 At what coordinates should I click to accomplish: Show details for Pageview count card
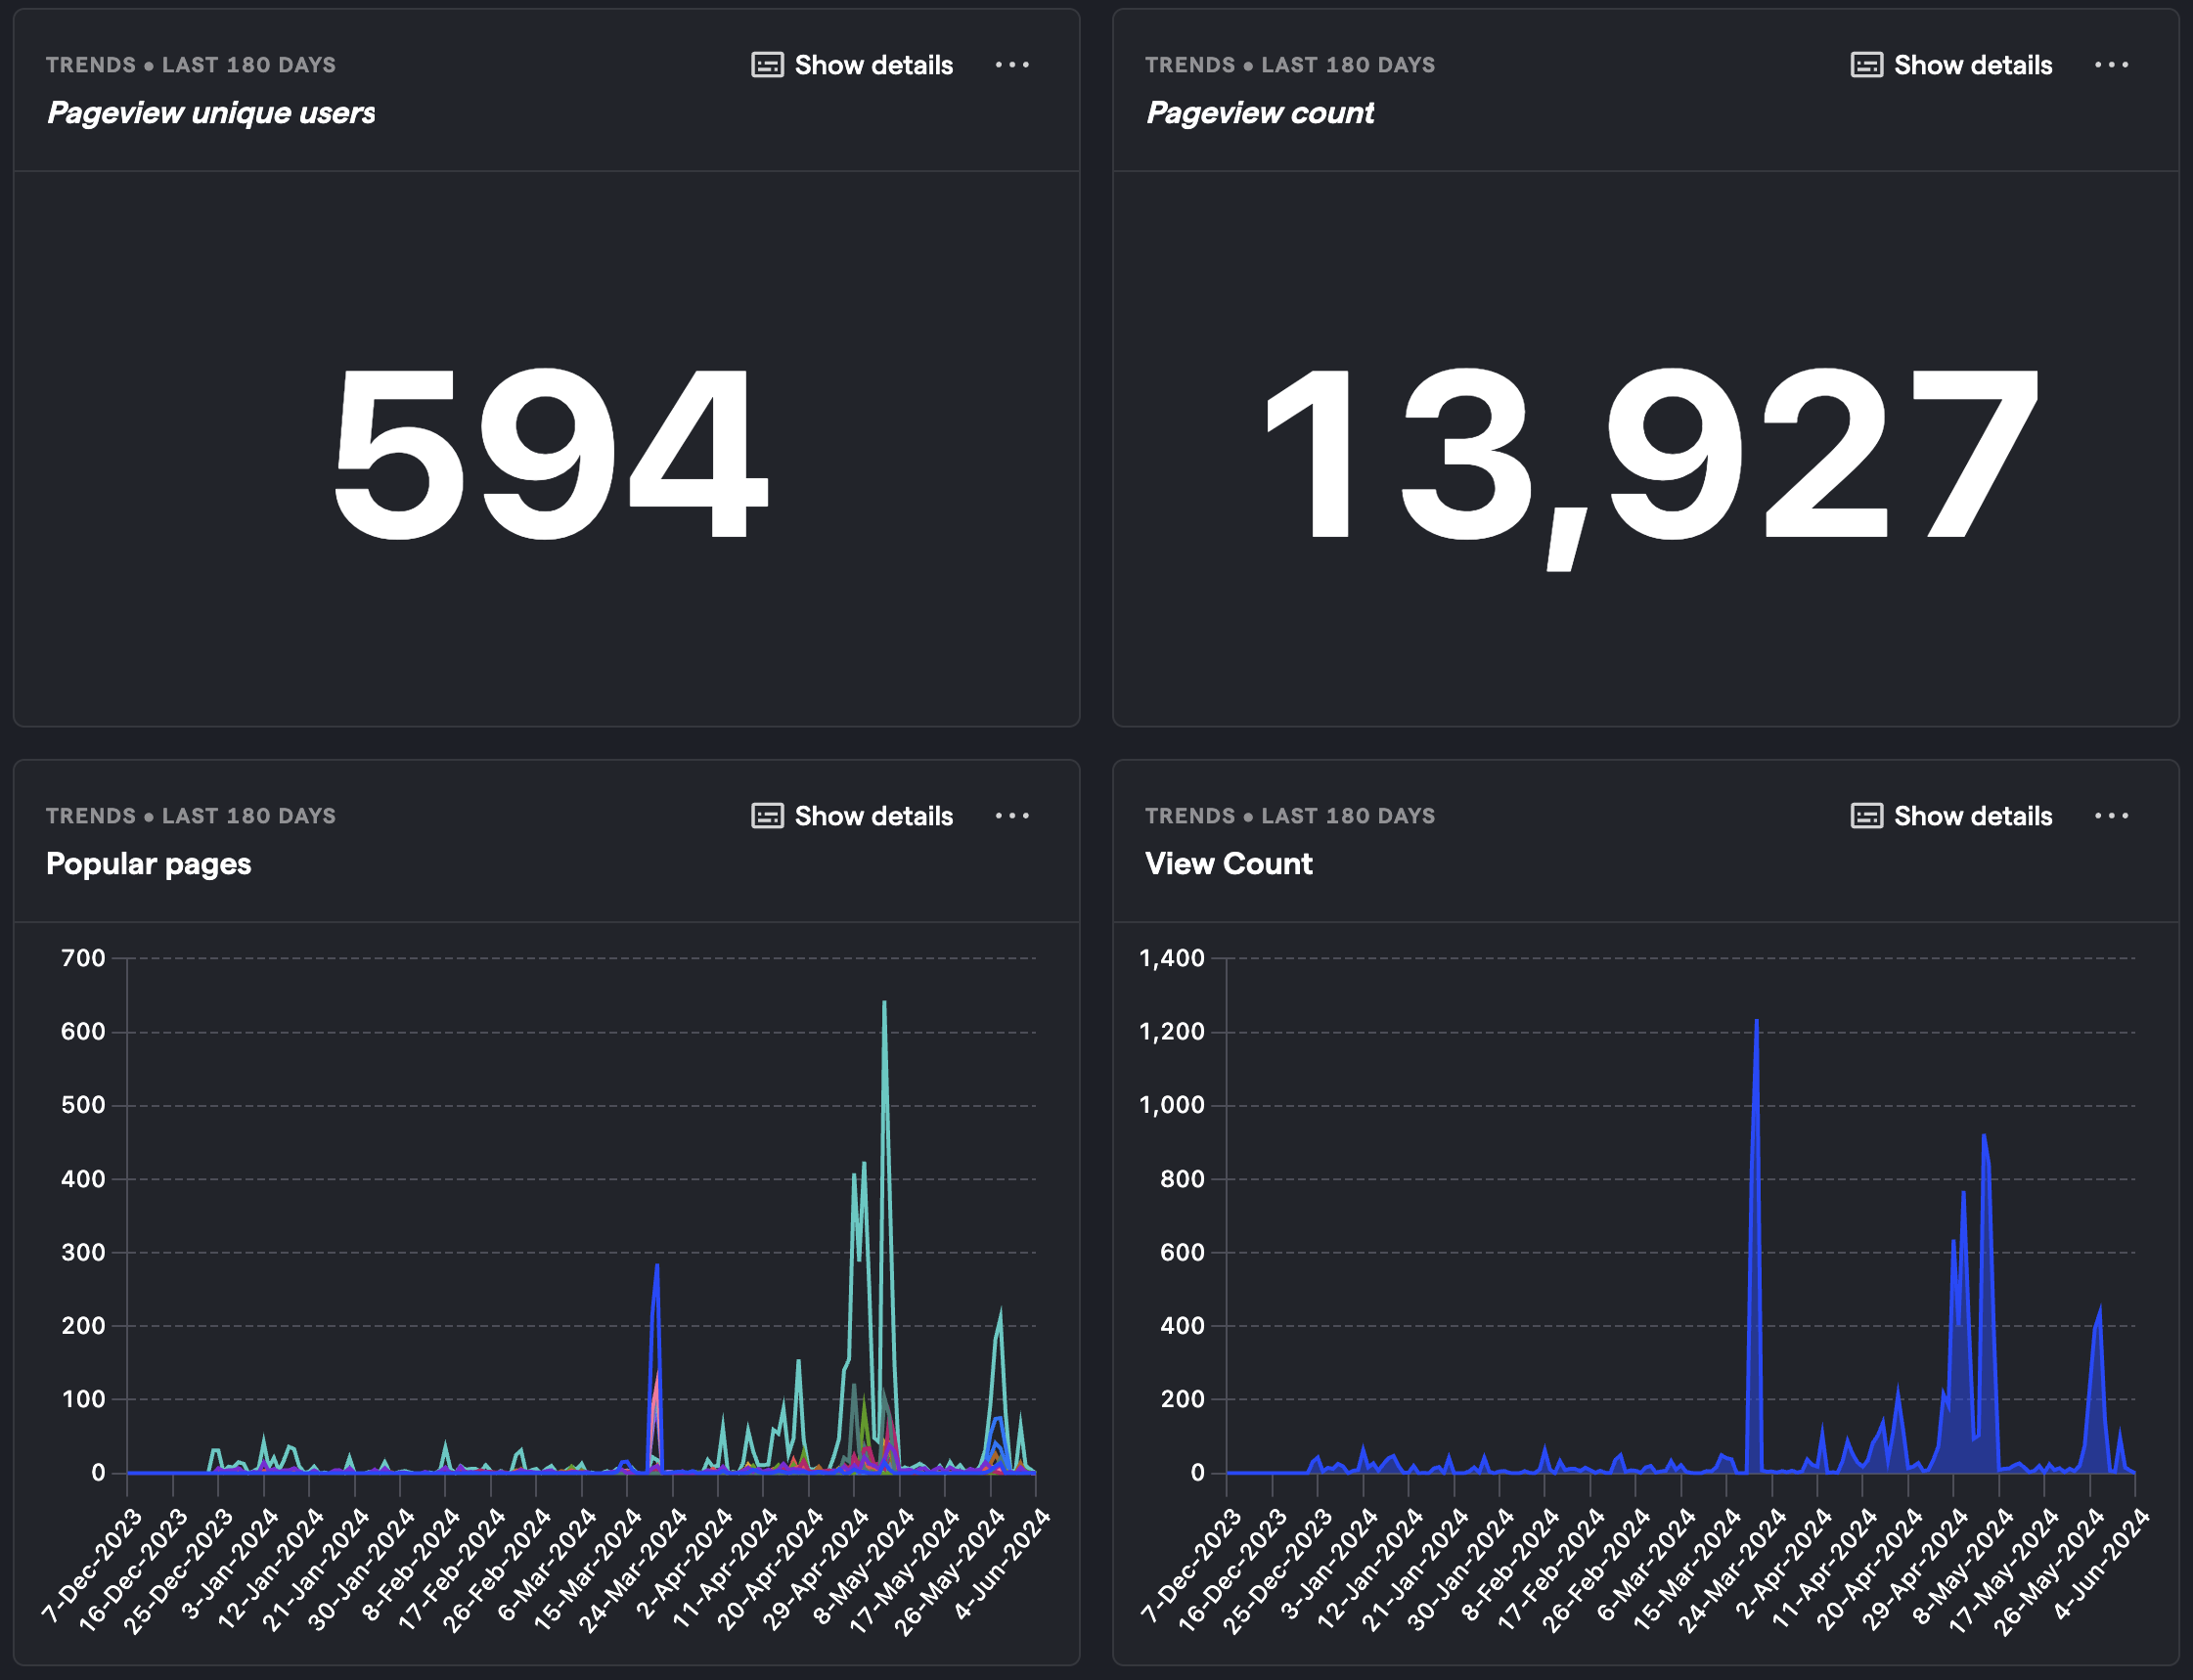tap(1951, 65)
